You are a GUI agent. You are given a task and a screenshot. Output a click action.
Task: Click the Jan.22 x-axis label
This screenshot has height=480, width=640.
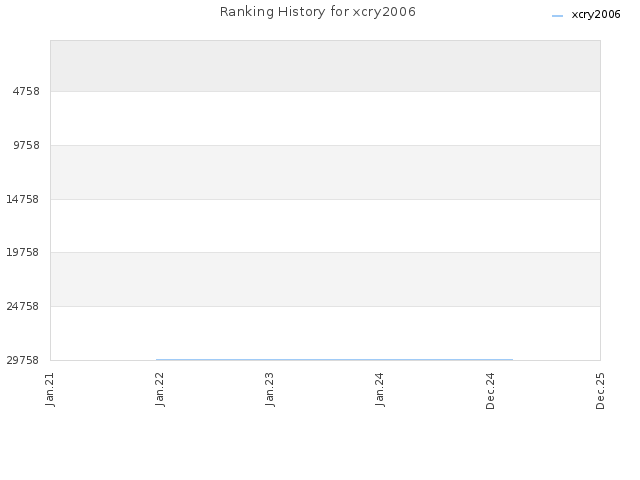pos(160,389)
